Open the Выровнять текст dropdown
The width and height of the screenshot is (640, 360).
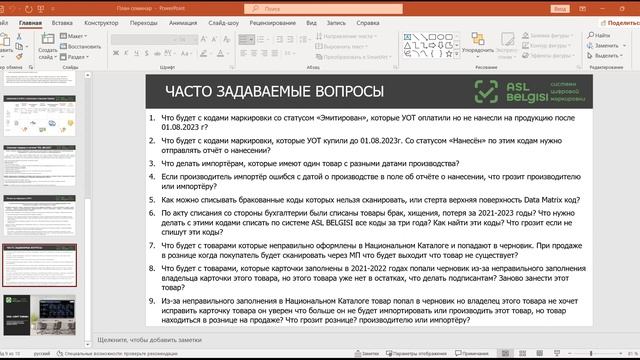[x=342, y=47]
